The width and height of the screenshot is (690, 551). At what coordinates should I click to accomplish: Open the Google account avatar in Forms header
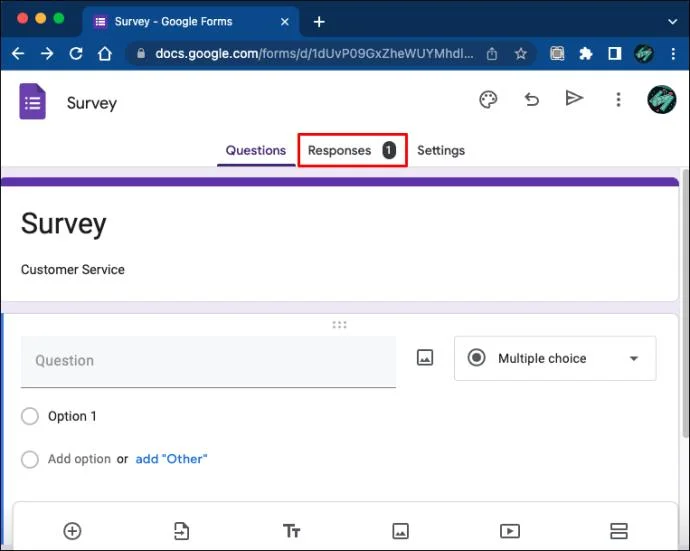[661, 99]
